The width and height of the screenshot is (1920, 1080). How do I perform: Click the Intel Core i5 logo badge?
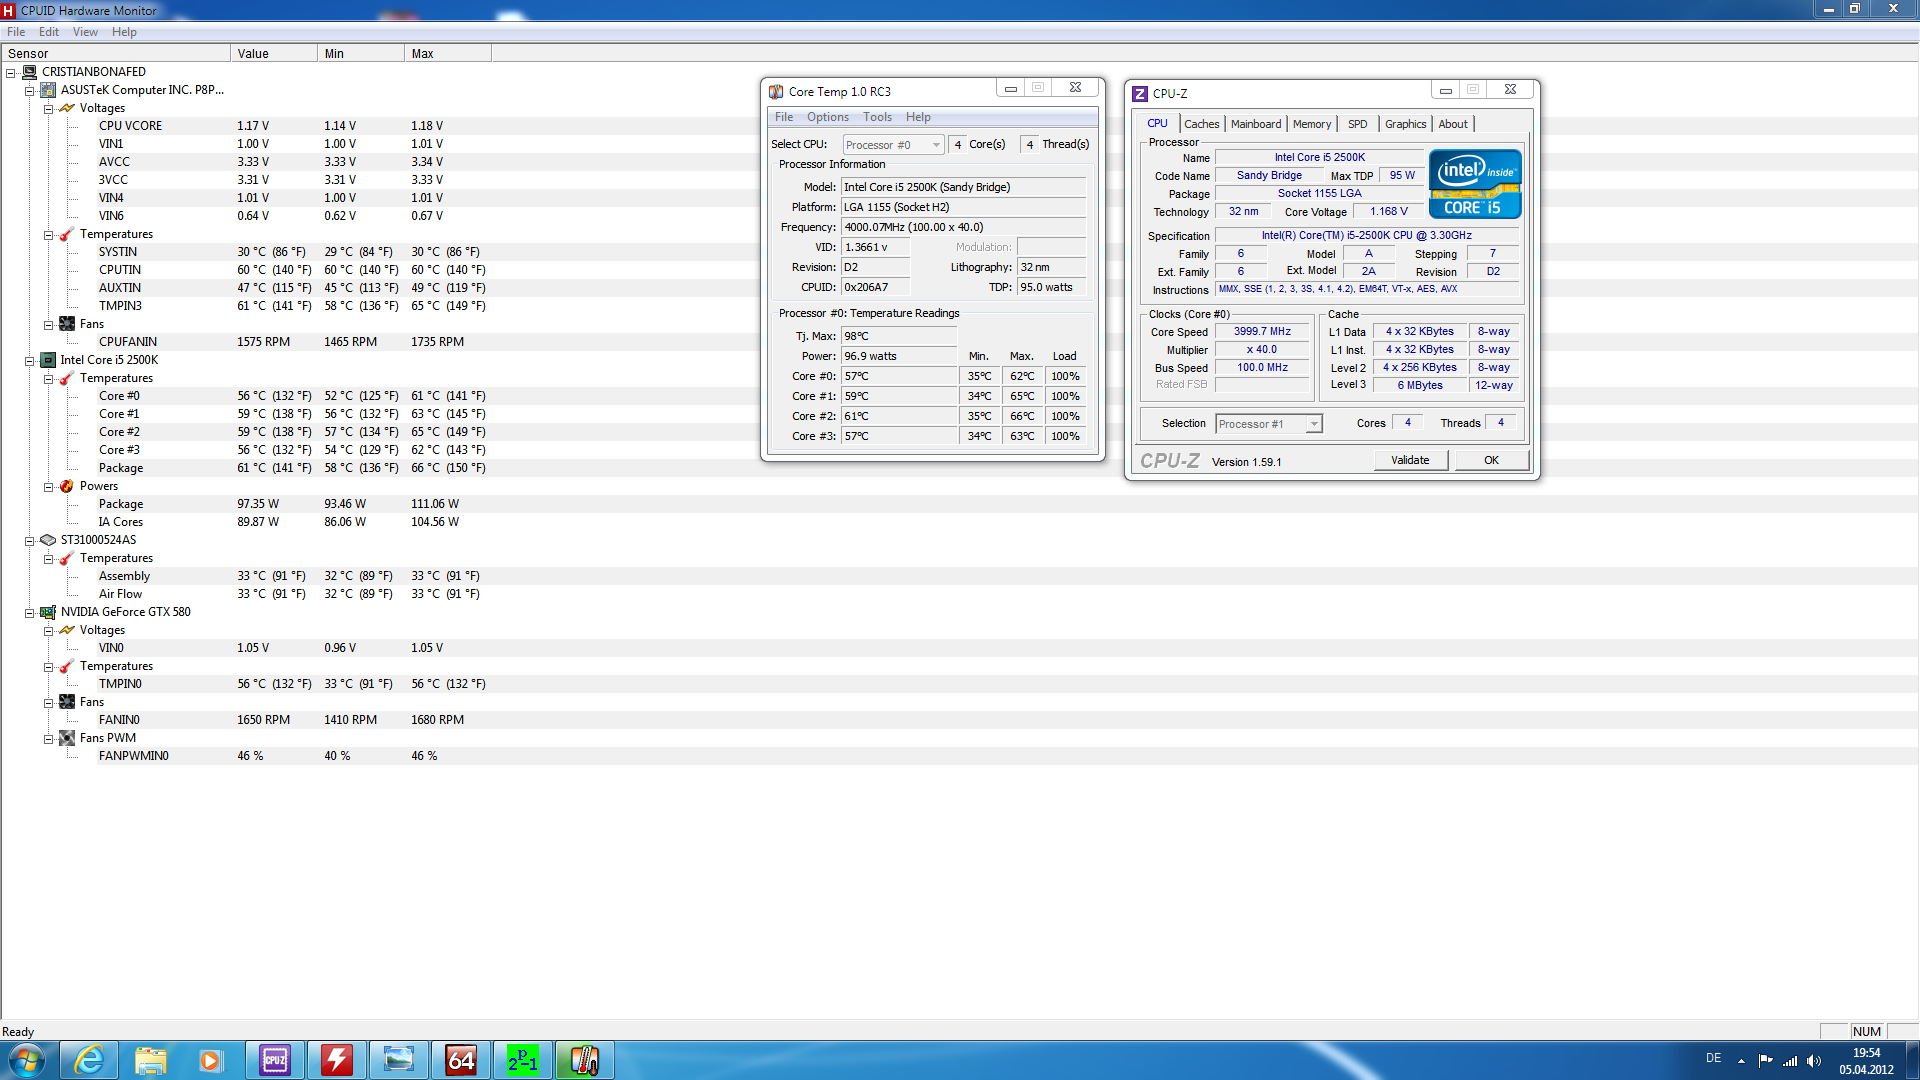1475,184
